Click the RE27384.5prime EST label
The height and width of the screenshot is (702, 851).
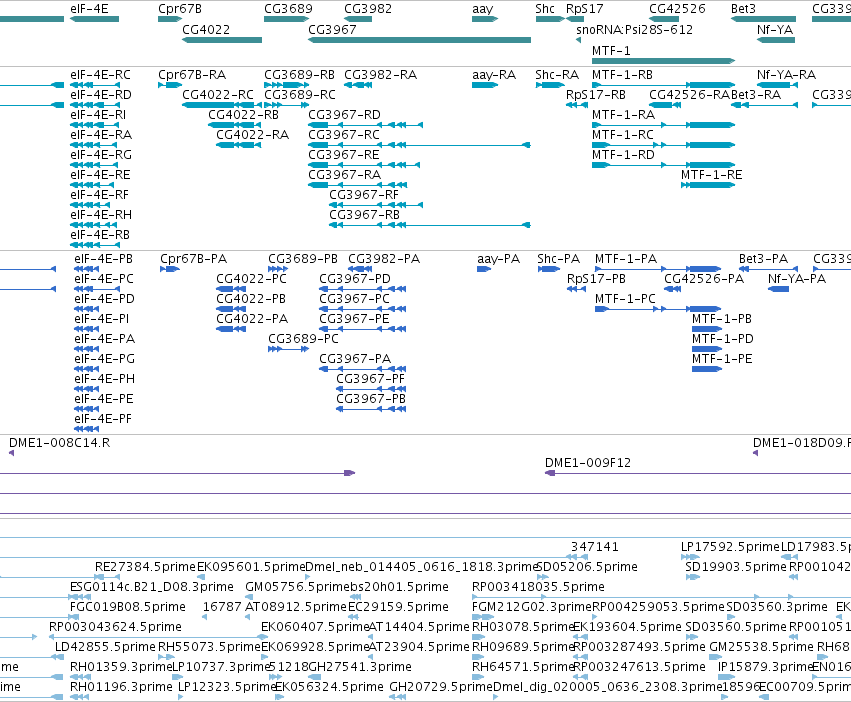pos(145,566)
